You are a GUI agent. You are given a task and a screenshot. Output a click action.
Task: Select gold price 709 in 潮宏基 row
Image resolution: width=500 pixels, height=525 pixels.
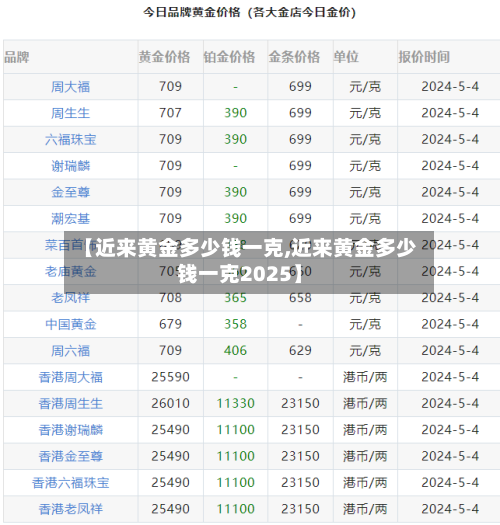pos(170,218)
